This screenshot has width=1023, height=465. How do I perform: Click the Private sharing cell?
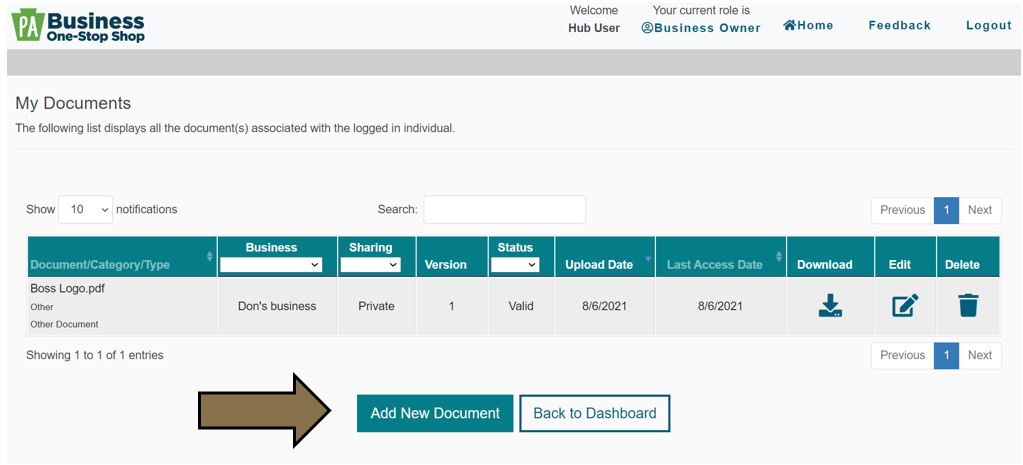376,306
